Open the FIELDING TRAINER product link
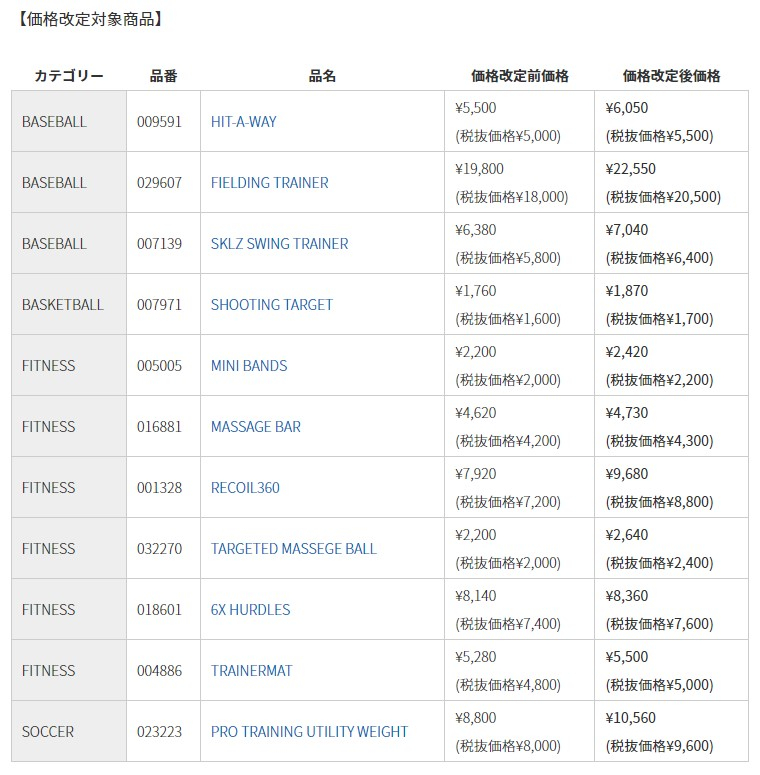 click(269, 183)
